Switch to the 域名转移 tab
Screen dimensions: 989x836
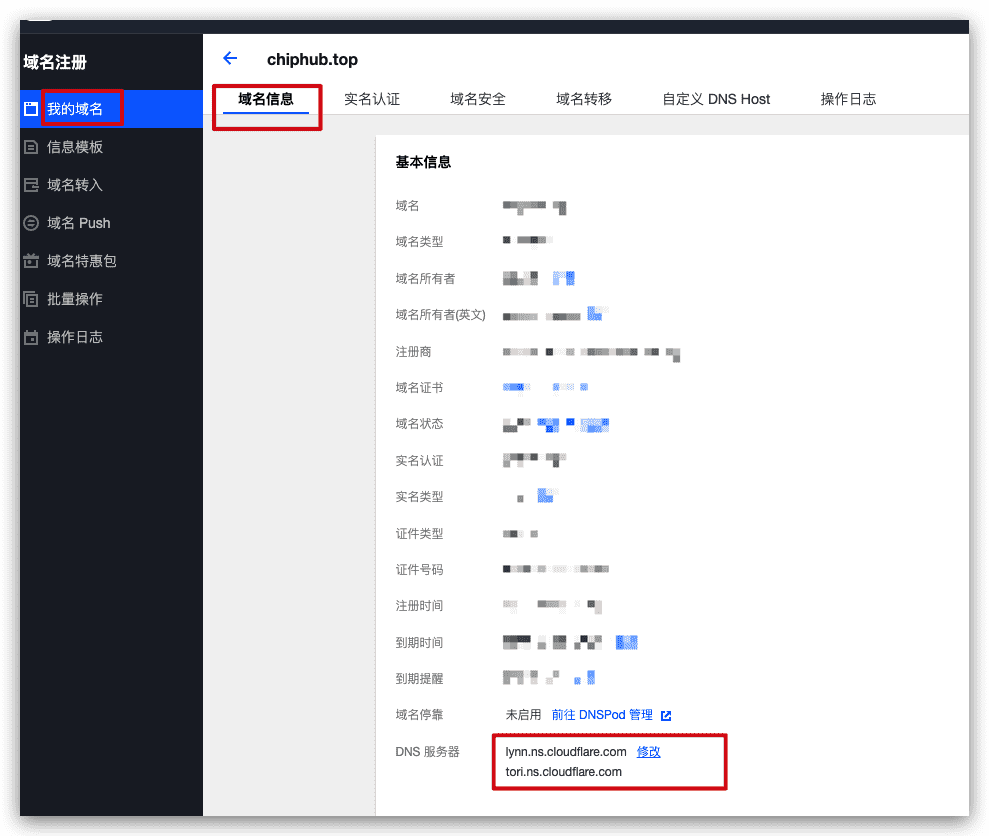click(584, 99)
